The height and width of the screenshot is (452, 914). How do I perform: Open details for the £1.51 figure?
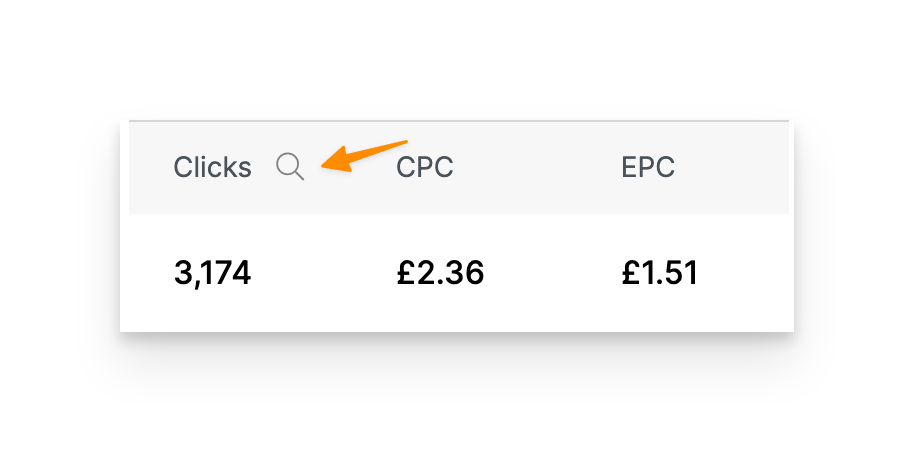point(659,272)
